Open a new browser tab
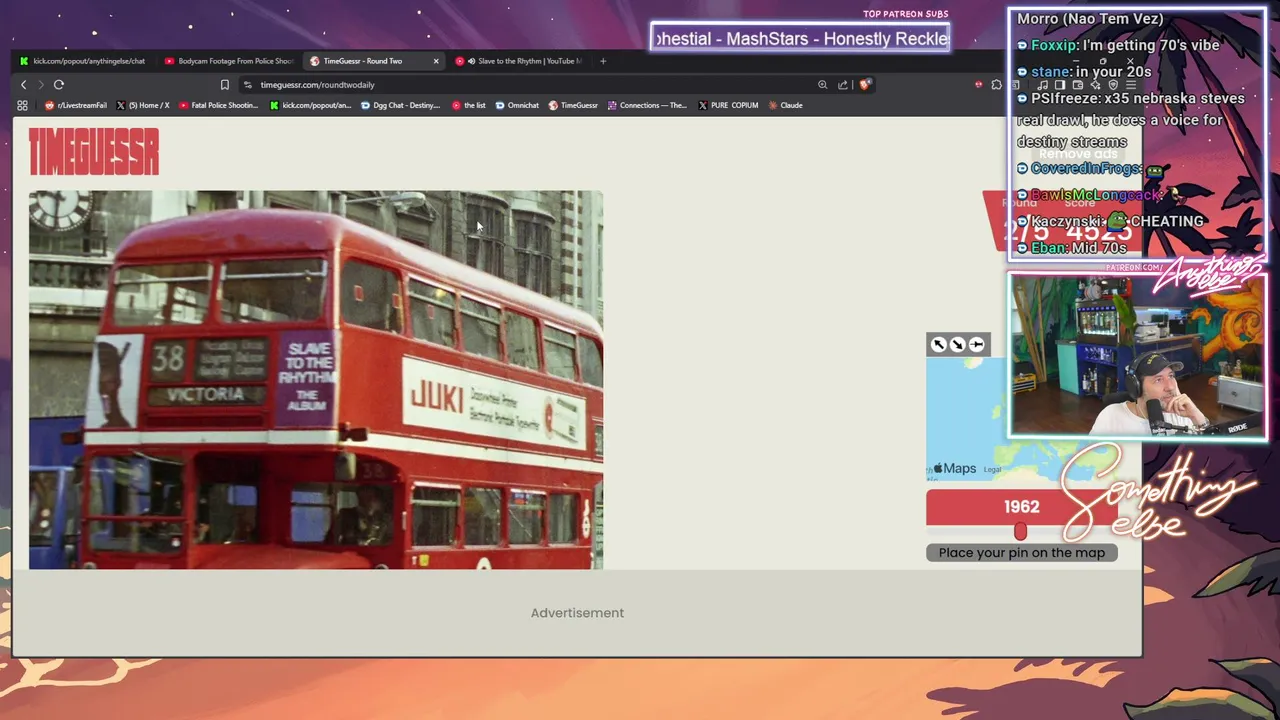1280x720 pixels. [603, 61]
